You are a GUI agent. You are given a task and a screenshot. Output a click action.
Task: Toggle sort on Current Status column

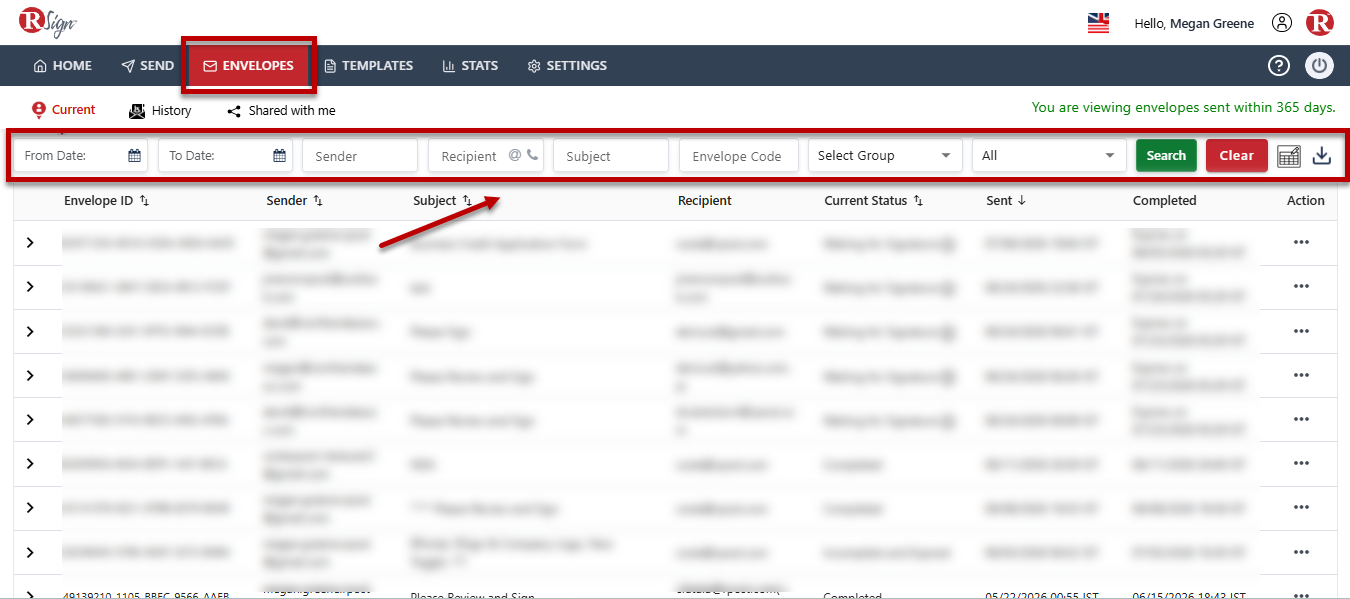(918, 201)
